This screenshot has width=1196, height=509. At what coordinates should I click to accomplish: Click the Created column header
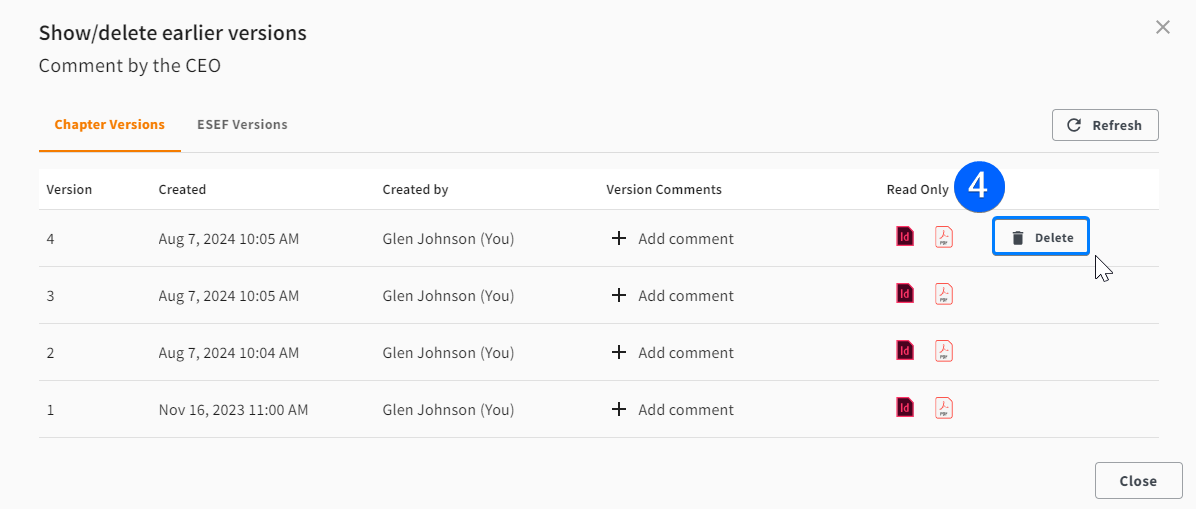coord(182,189)
